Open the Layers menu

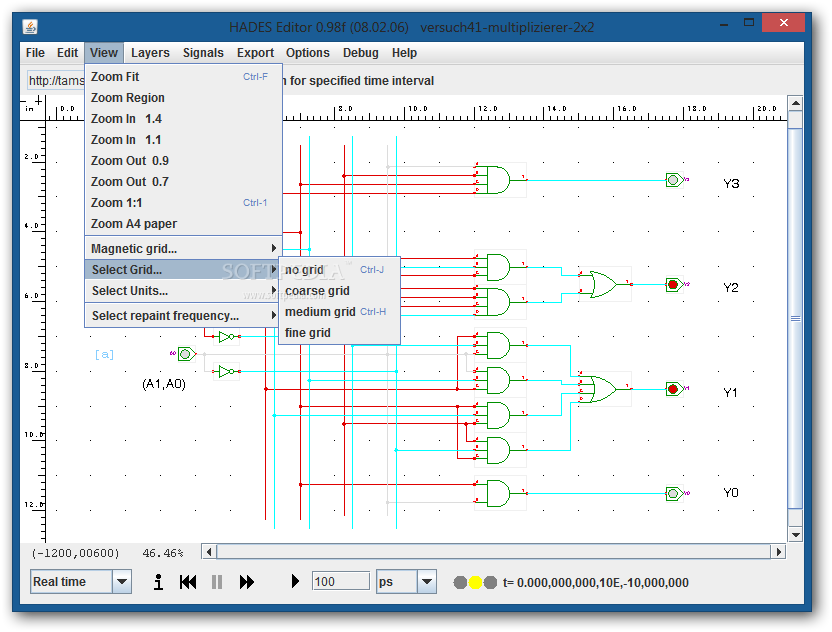click(150, 53)
